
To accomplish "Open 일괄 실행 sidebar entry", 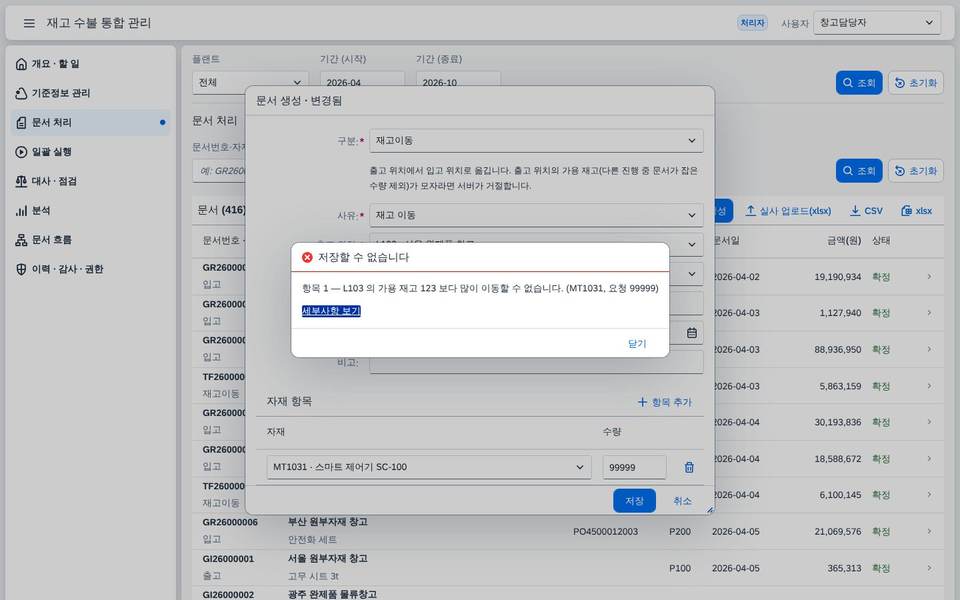I will pos(91,152).
